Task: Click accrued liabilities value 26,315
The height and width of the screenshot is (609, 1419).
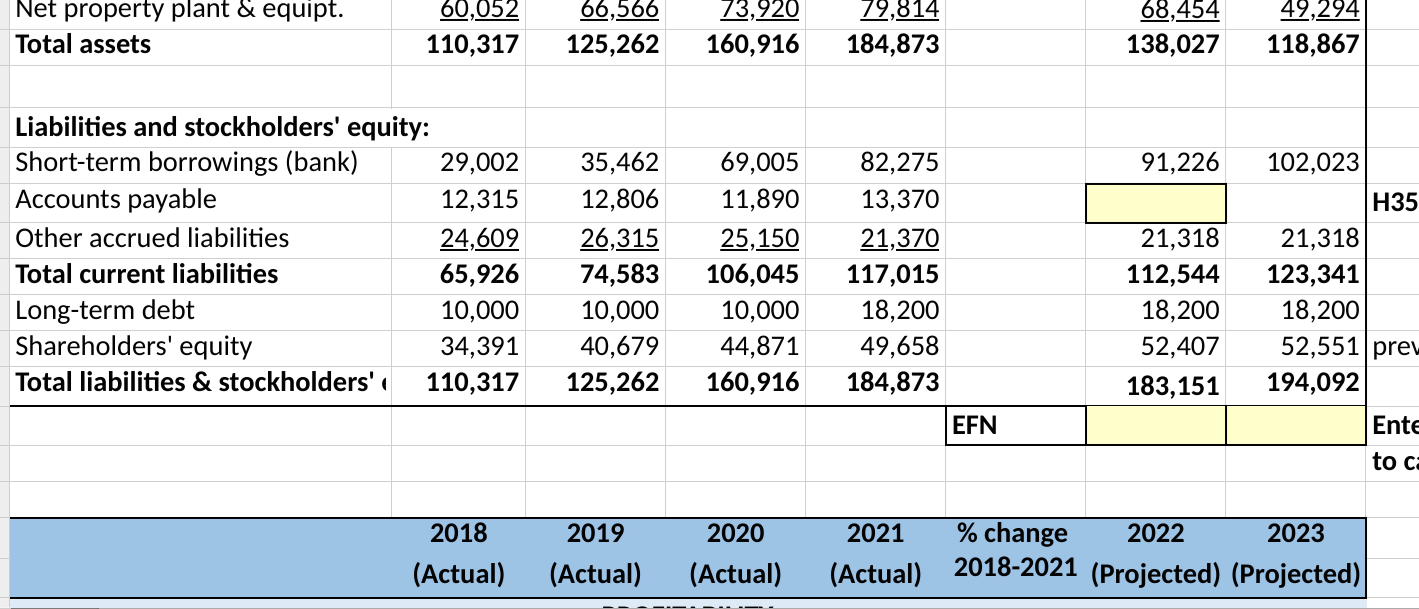Action: (620, 238)
